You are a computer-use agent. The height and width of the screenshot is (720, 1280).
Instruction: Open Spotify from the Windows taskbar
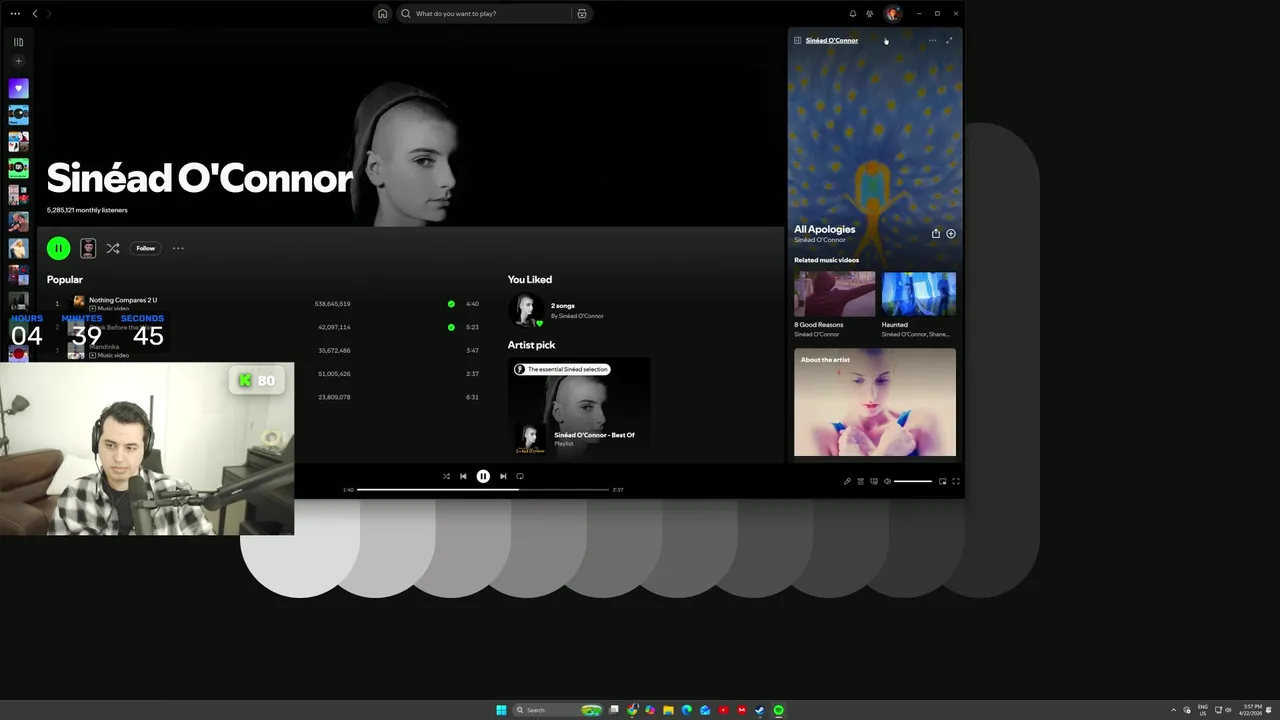pos(778,710)
